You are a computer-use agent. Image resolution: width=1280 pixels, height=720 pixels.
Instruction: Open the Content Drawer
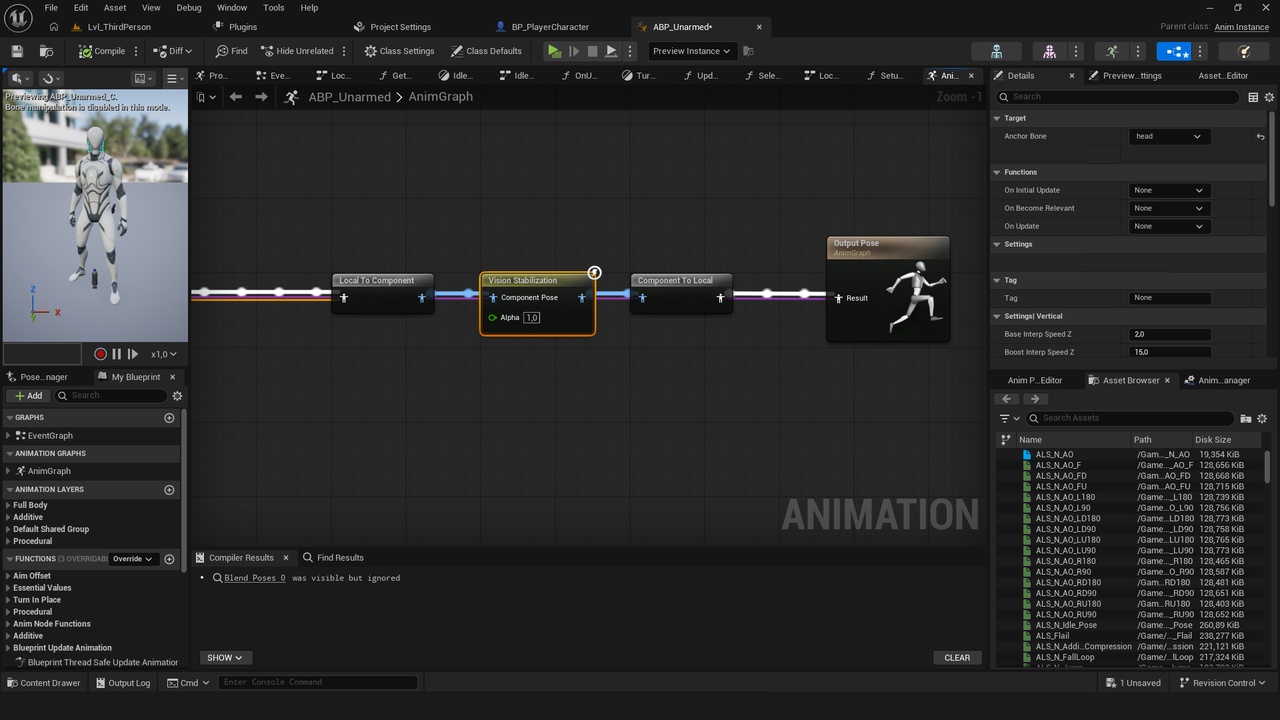[x=44, y=683]
